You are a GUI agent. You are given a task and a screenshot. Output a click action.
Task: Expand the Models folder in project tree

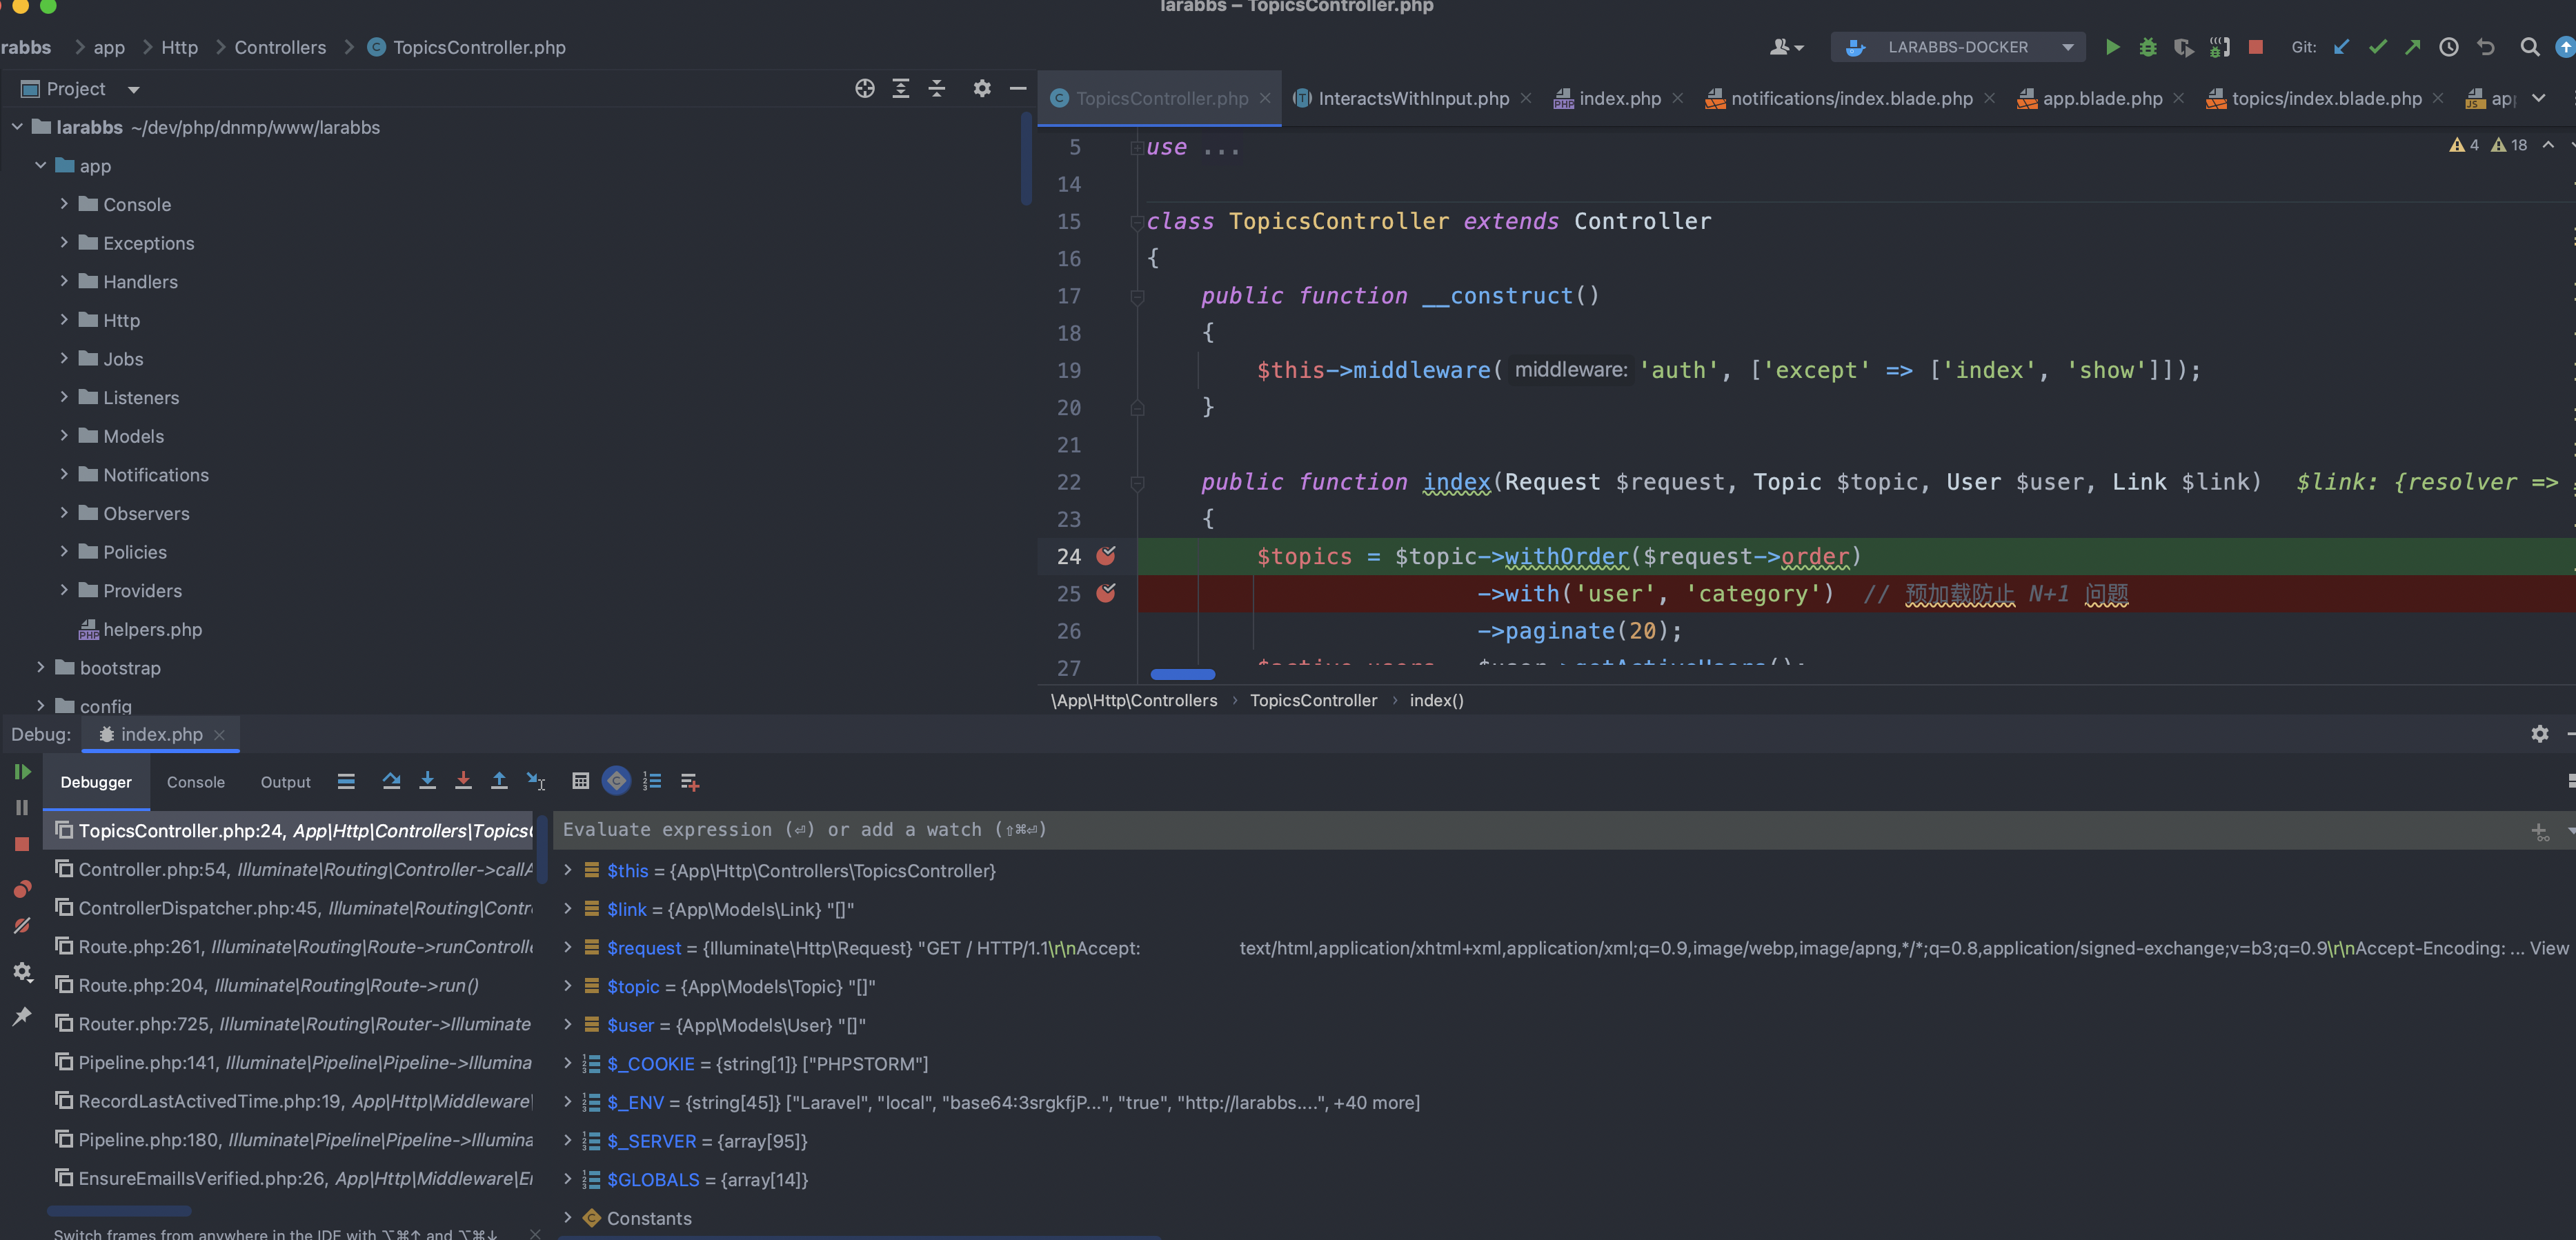(64, 436)
